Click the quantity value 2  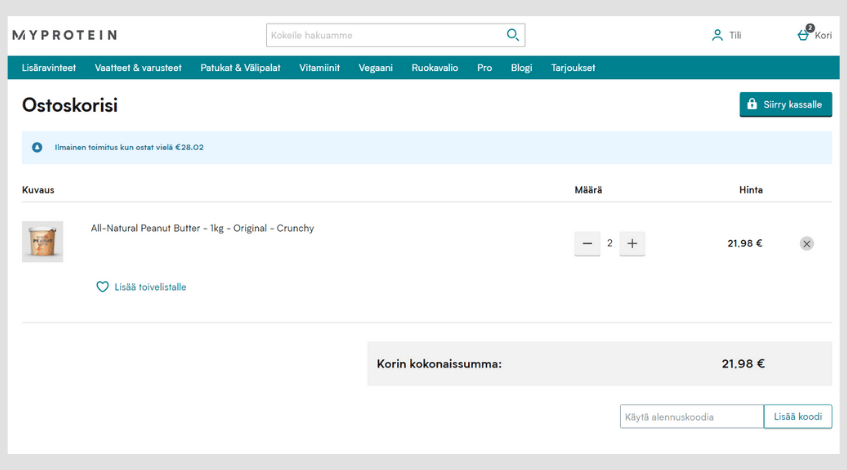click(610, 244)
